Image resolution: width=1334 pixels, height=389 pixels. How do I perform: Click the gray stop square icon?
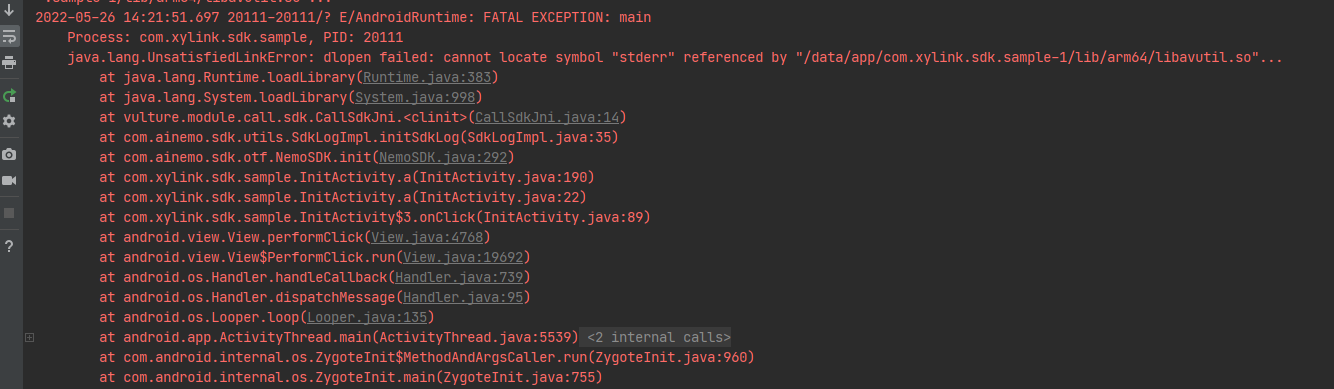coord(9,212)
